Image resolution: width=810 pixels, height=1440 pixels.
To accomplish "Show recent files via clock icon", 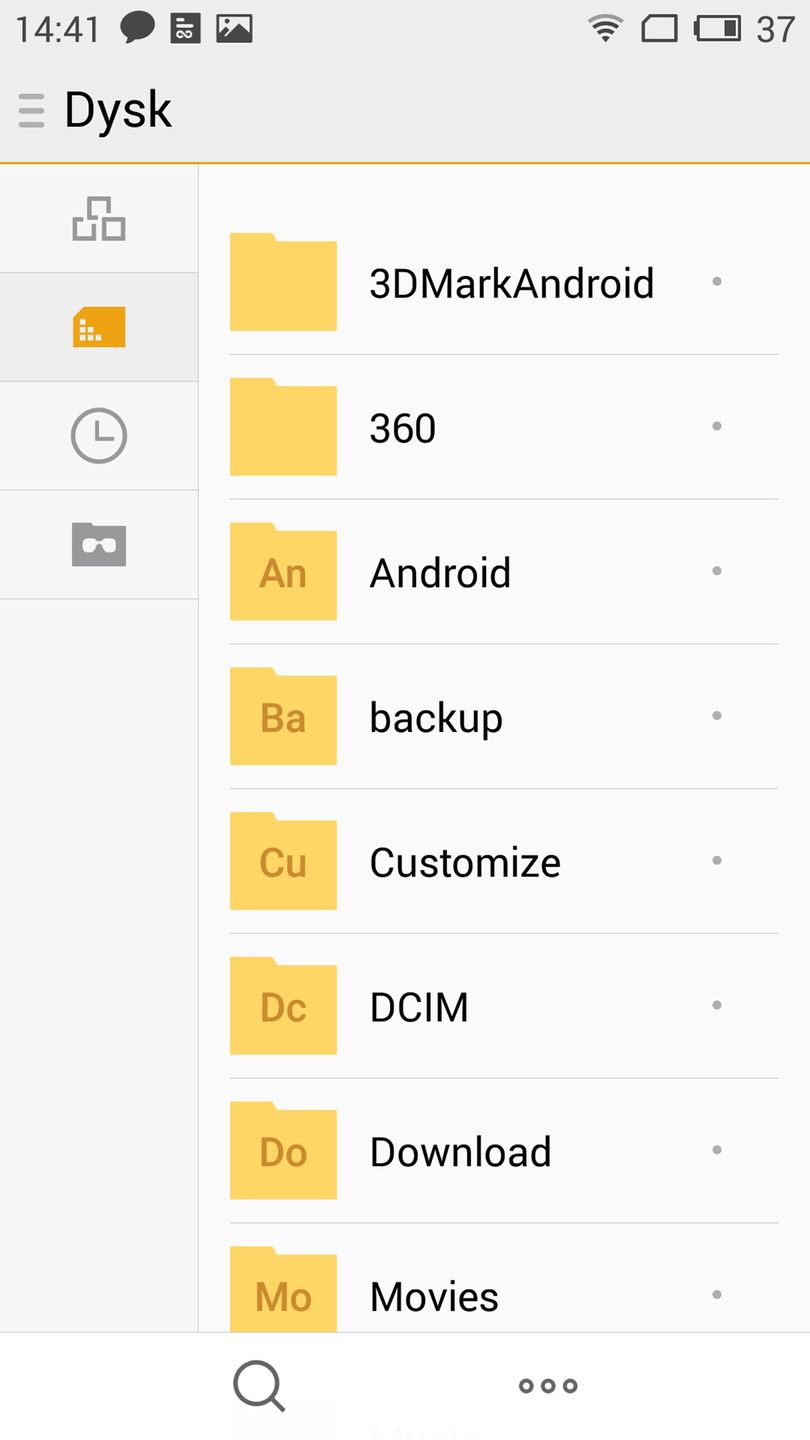I will click(x=99, y=436).
